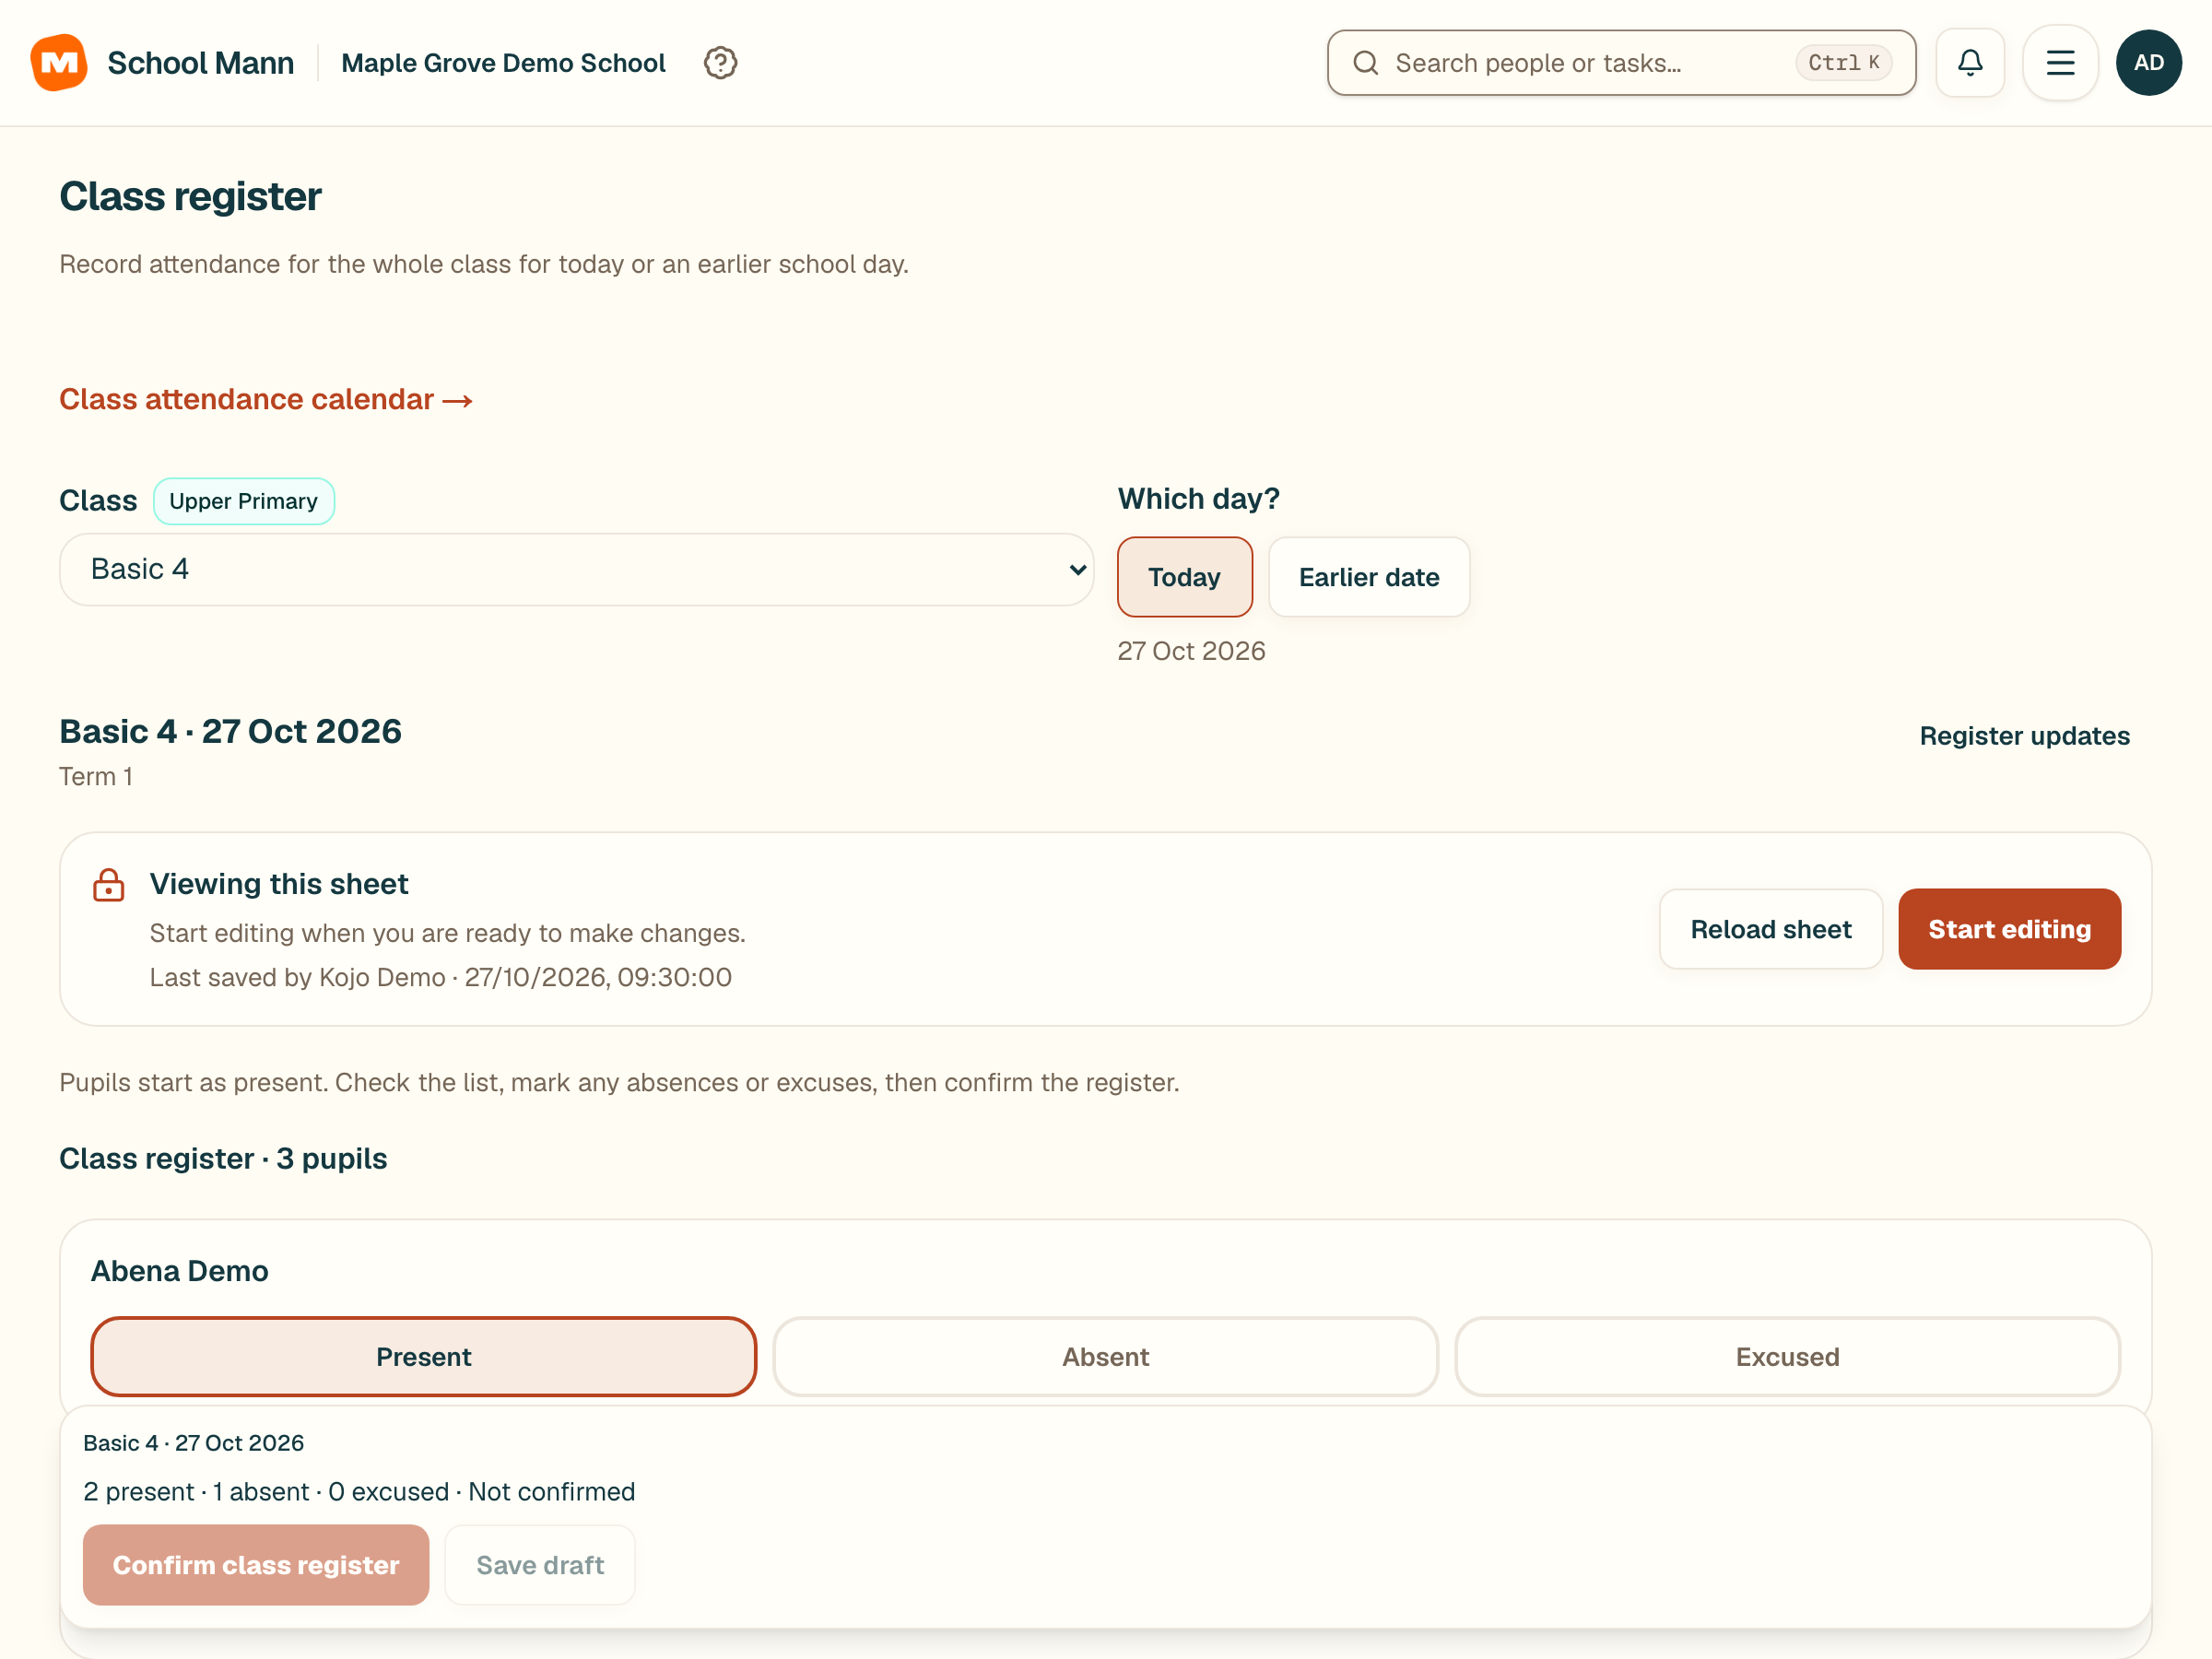The width and height of the screenshot is (2212, 1659).
Task: Select the Today day option
Action: pyautogui.click(x=1184, y=577)
